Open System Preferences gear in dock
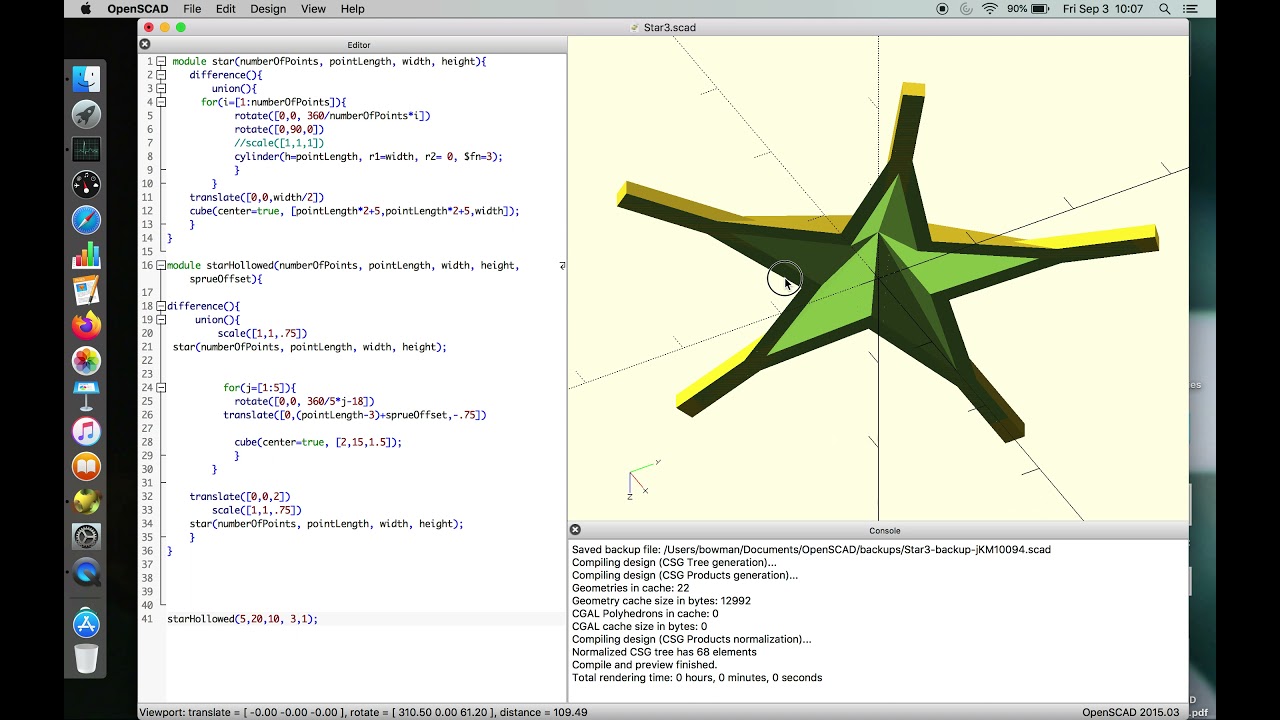 tap(86, 536)
